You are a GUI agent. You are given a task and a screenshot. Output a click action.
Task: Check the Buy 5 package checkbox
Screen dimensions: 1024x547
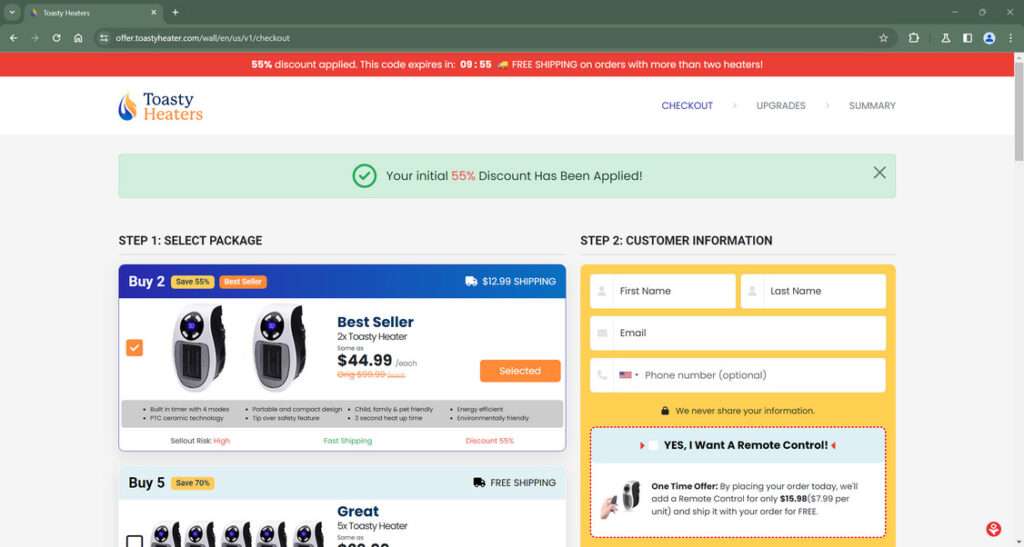tap(135, 541)
